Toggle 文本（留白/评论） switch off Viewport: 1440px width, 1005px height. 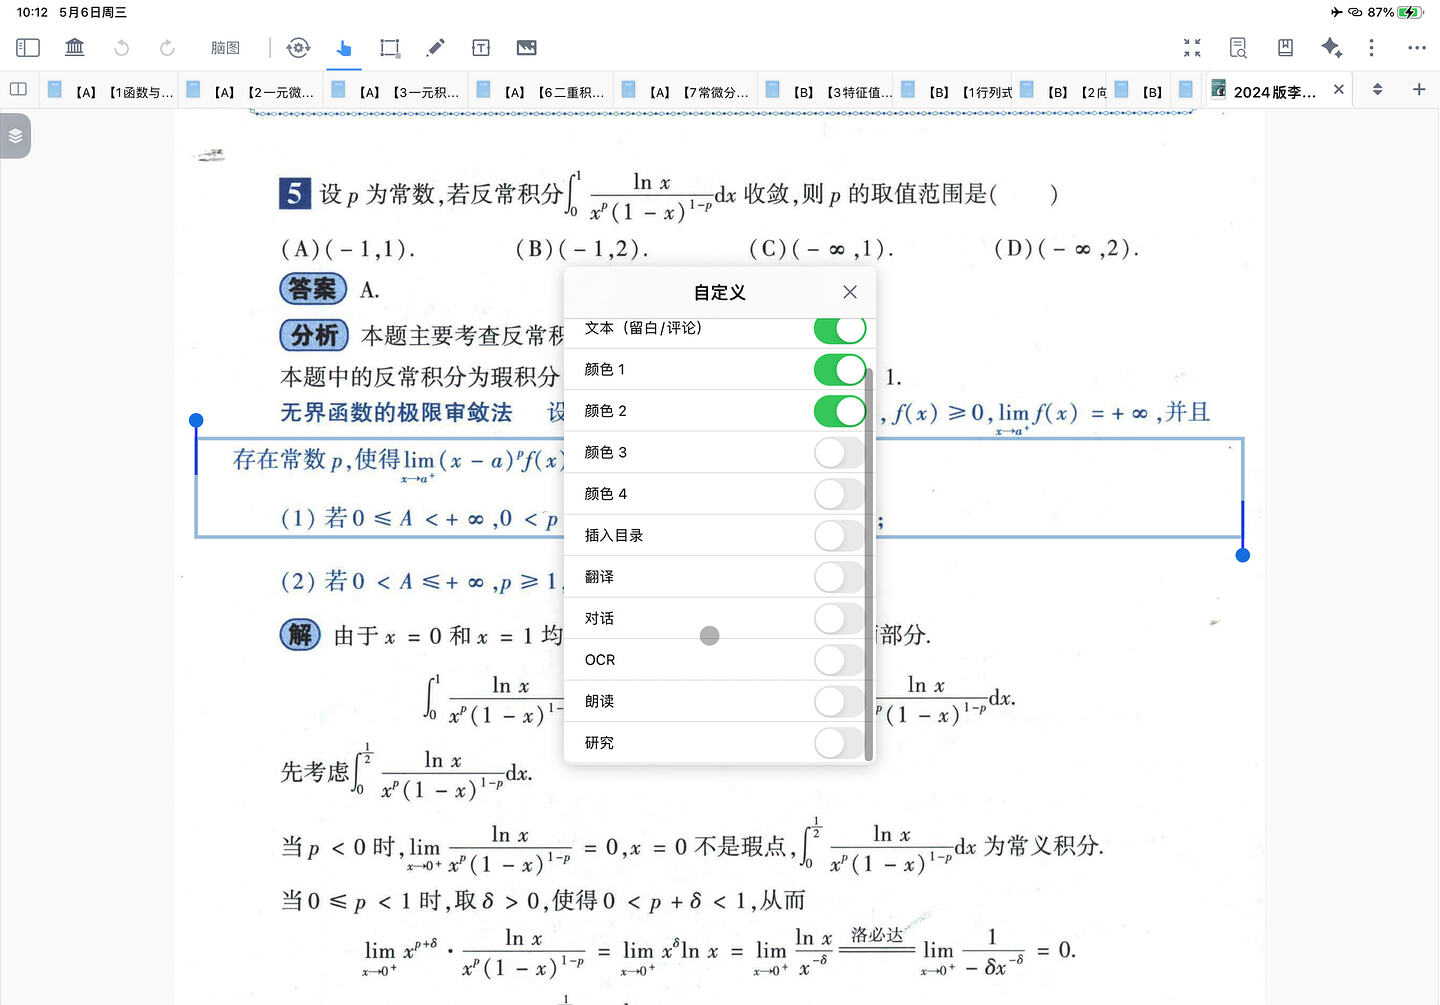[x=840, y=328]
